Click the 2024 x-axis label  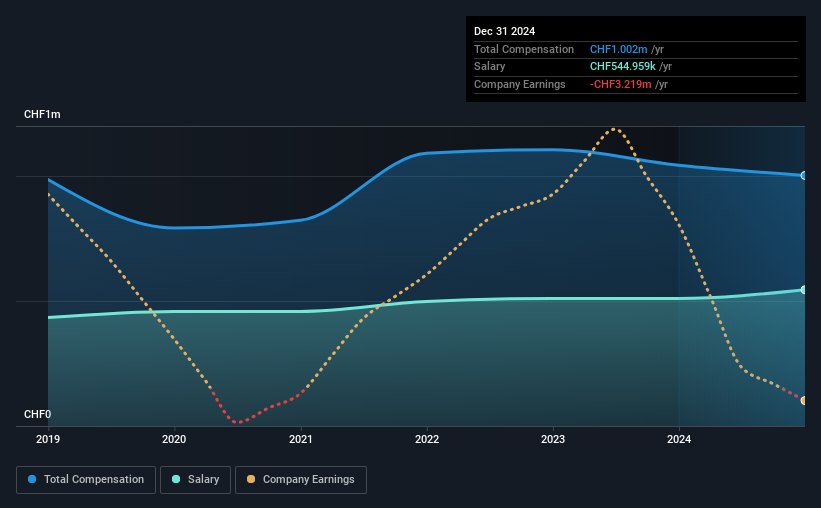pyautogui.click(x=679, y=439)
